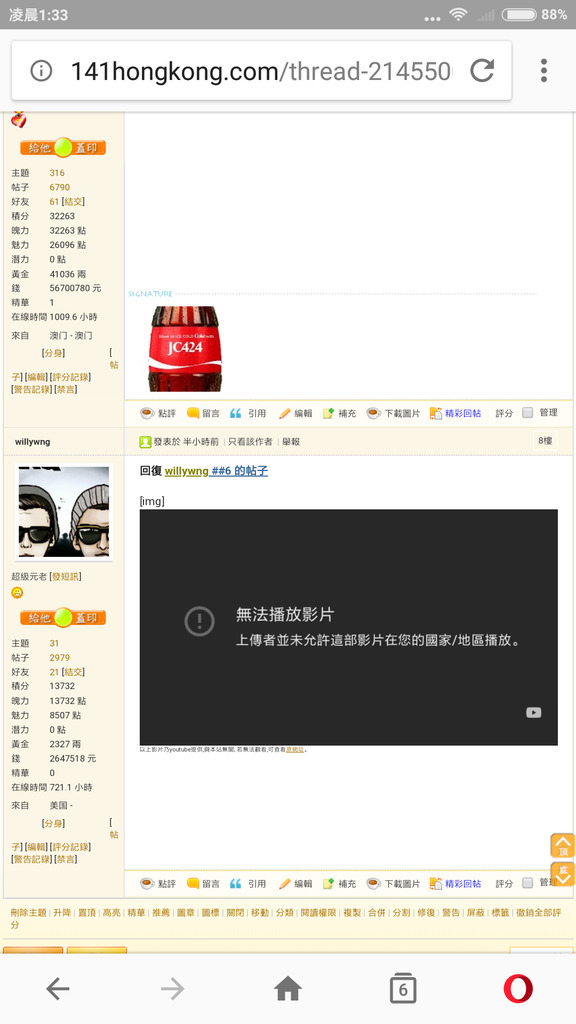Open the willywng link in the reply line

coord(187,471)
